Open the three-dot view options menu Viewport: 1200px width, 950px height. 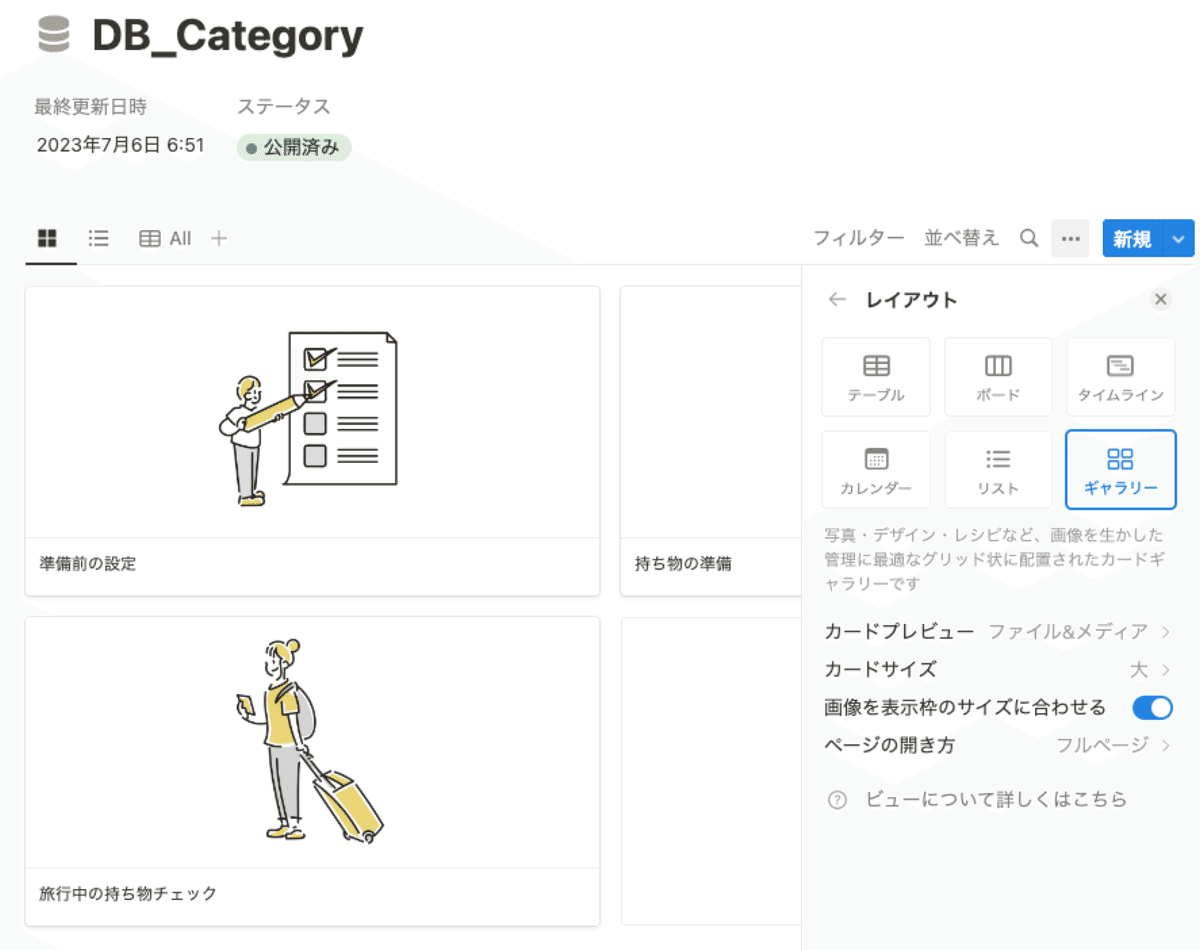click(1070, 238)
